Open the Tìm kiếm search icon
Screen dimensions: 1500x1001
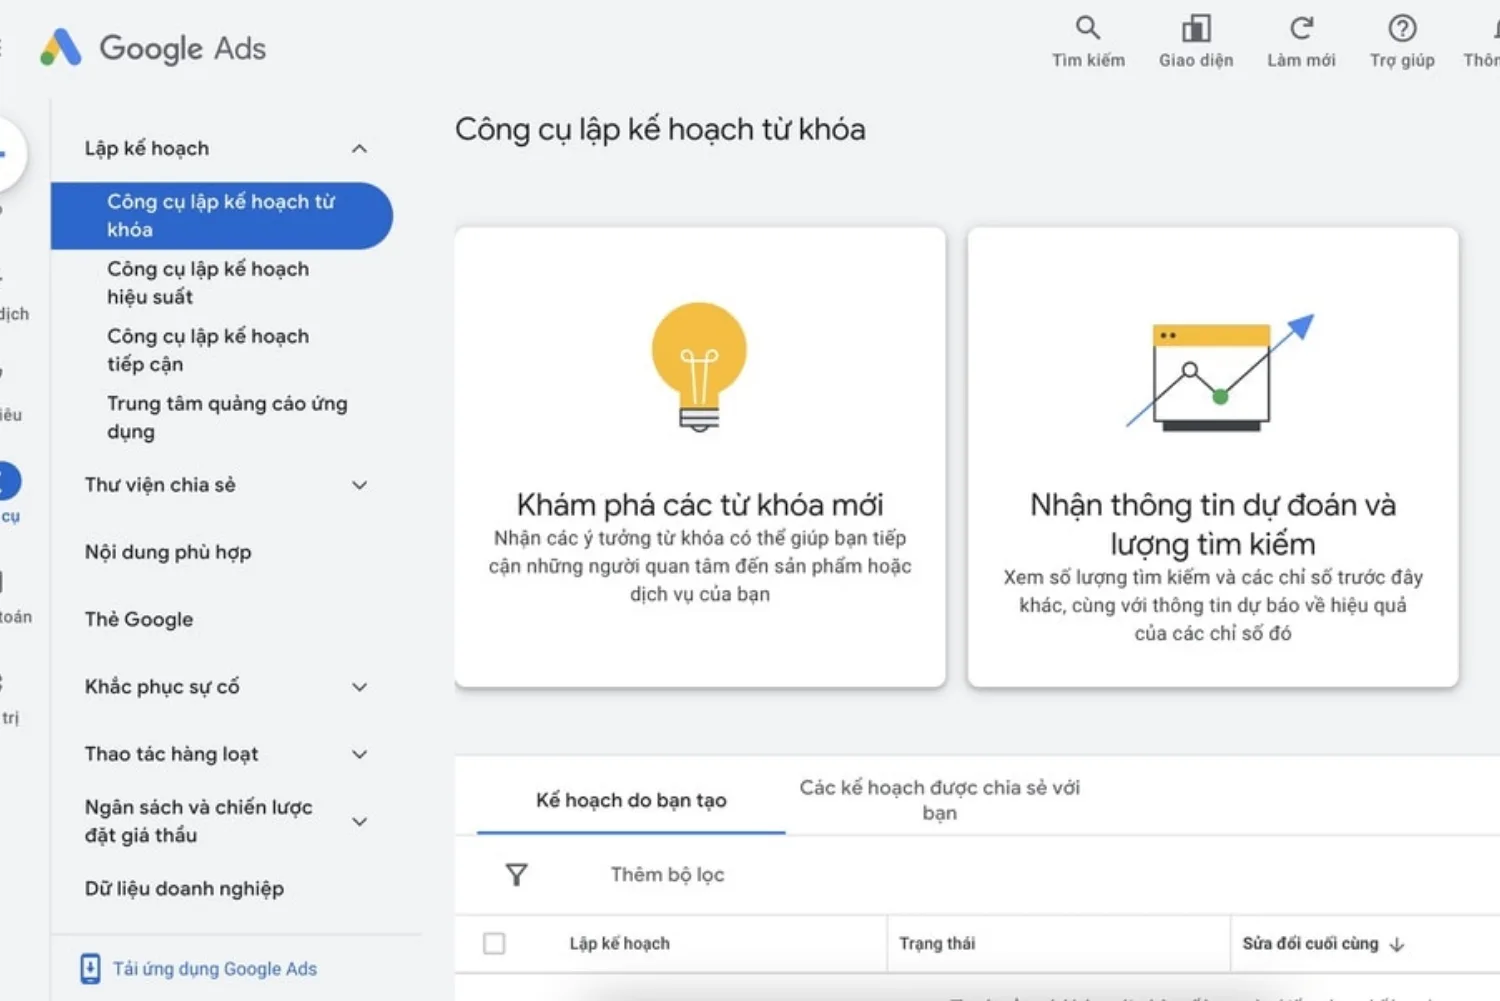click(1087, 28)
